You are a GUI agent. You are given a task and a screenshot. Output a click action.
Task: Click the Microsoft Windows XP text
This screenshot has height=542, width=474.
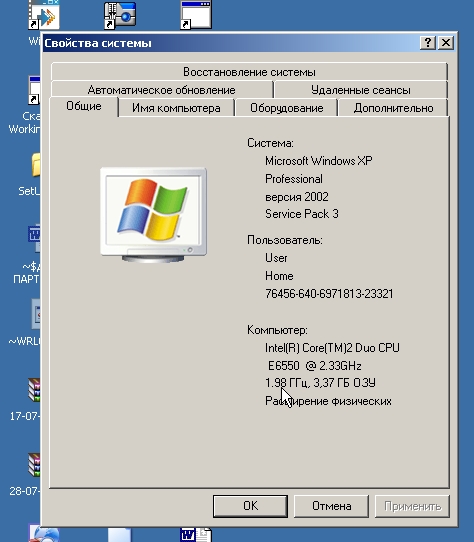pyautogui.click(x=318, y=161)
